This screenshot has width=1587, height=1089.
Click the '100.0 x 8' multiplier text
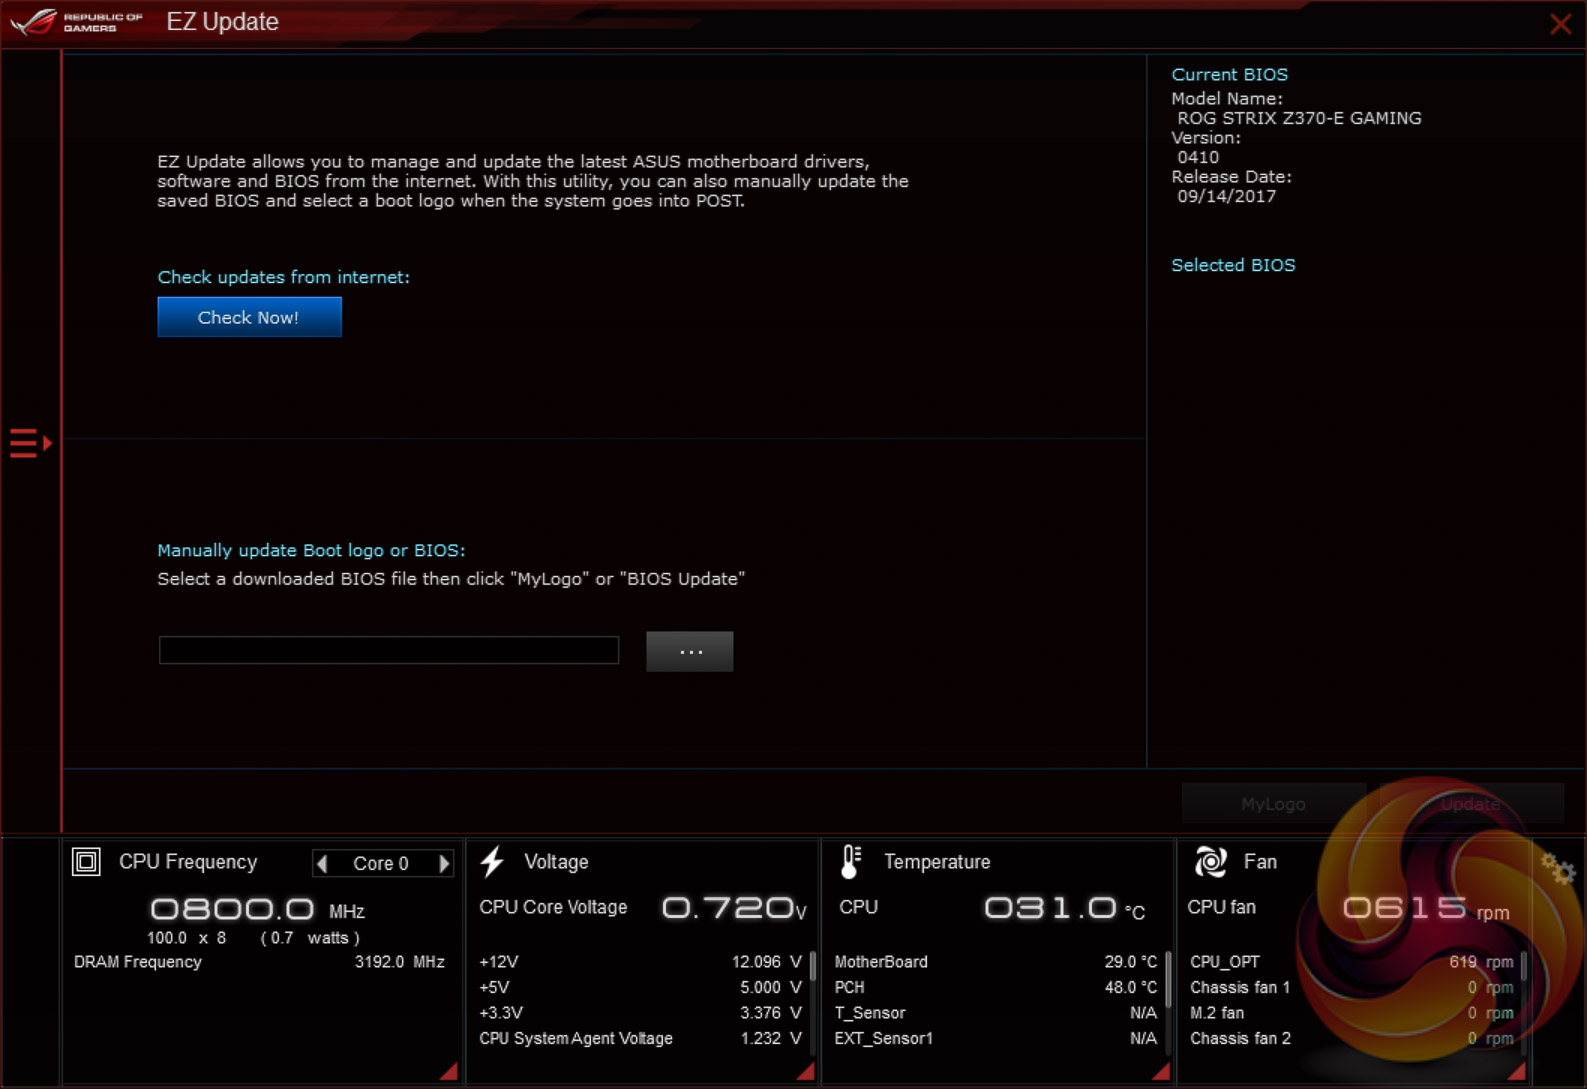click(x=187, y=938)
